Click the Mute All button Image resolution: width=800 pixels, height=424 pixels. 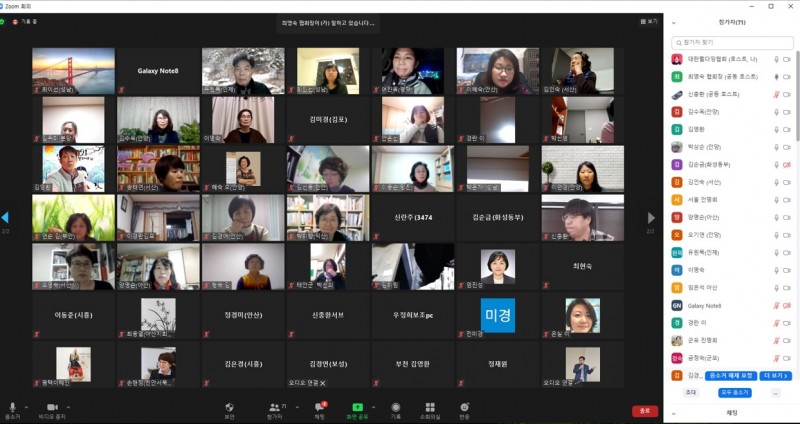click(733, 392)
